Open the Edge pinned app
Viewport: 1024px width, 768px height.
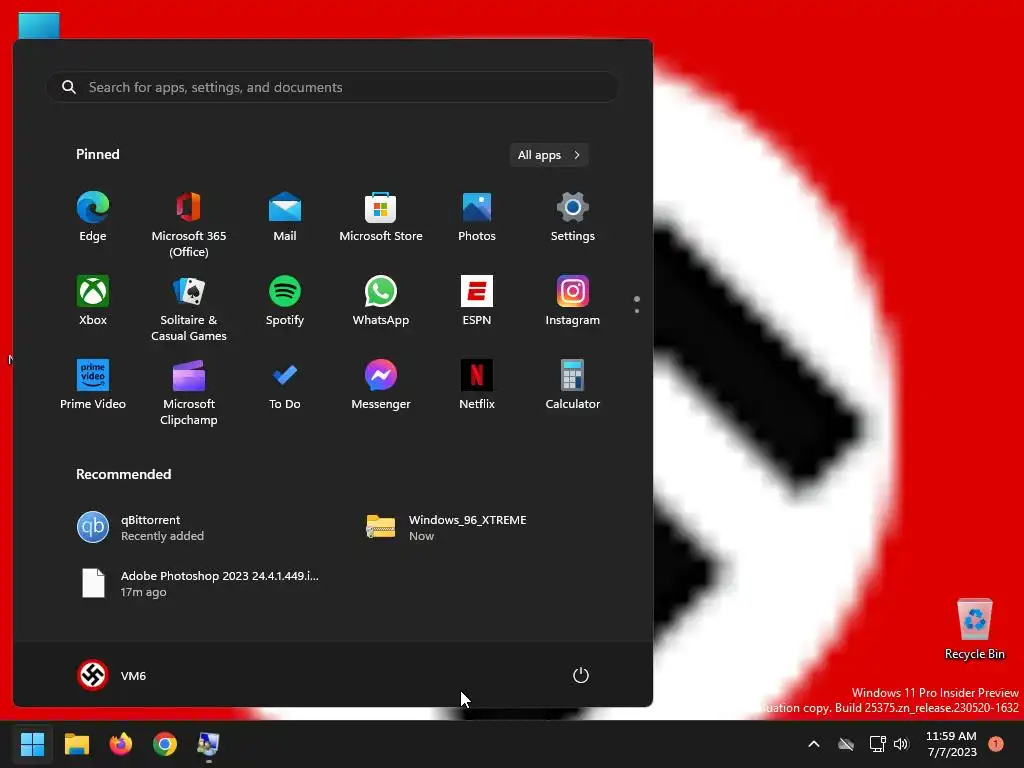click(x=93, y=217)
